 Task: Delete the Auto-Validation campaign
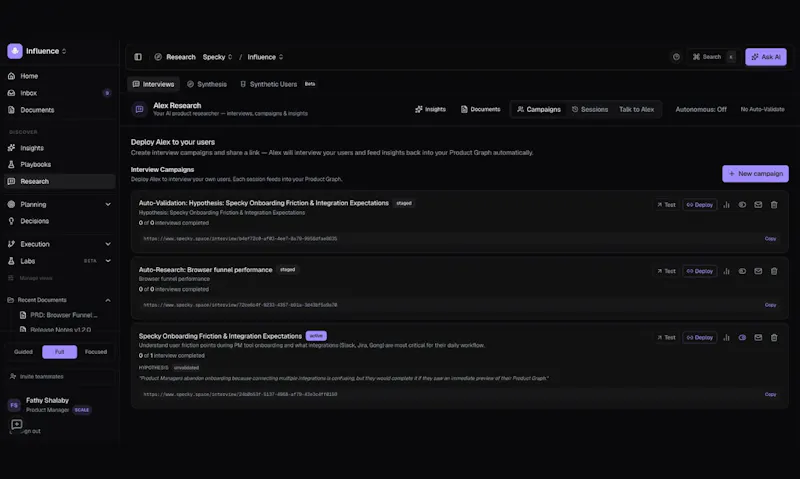coord(774,205)
